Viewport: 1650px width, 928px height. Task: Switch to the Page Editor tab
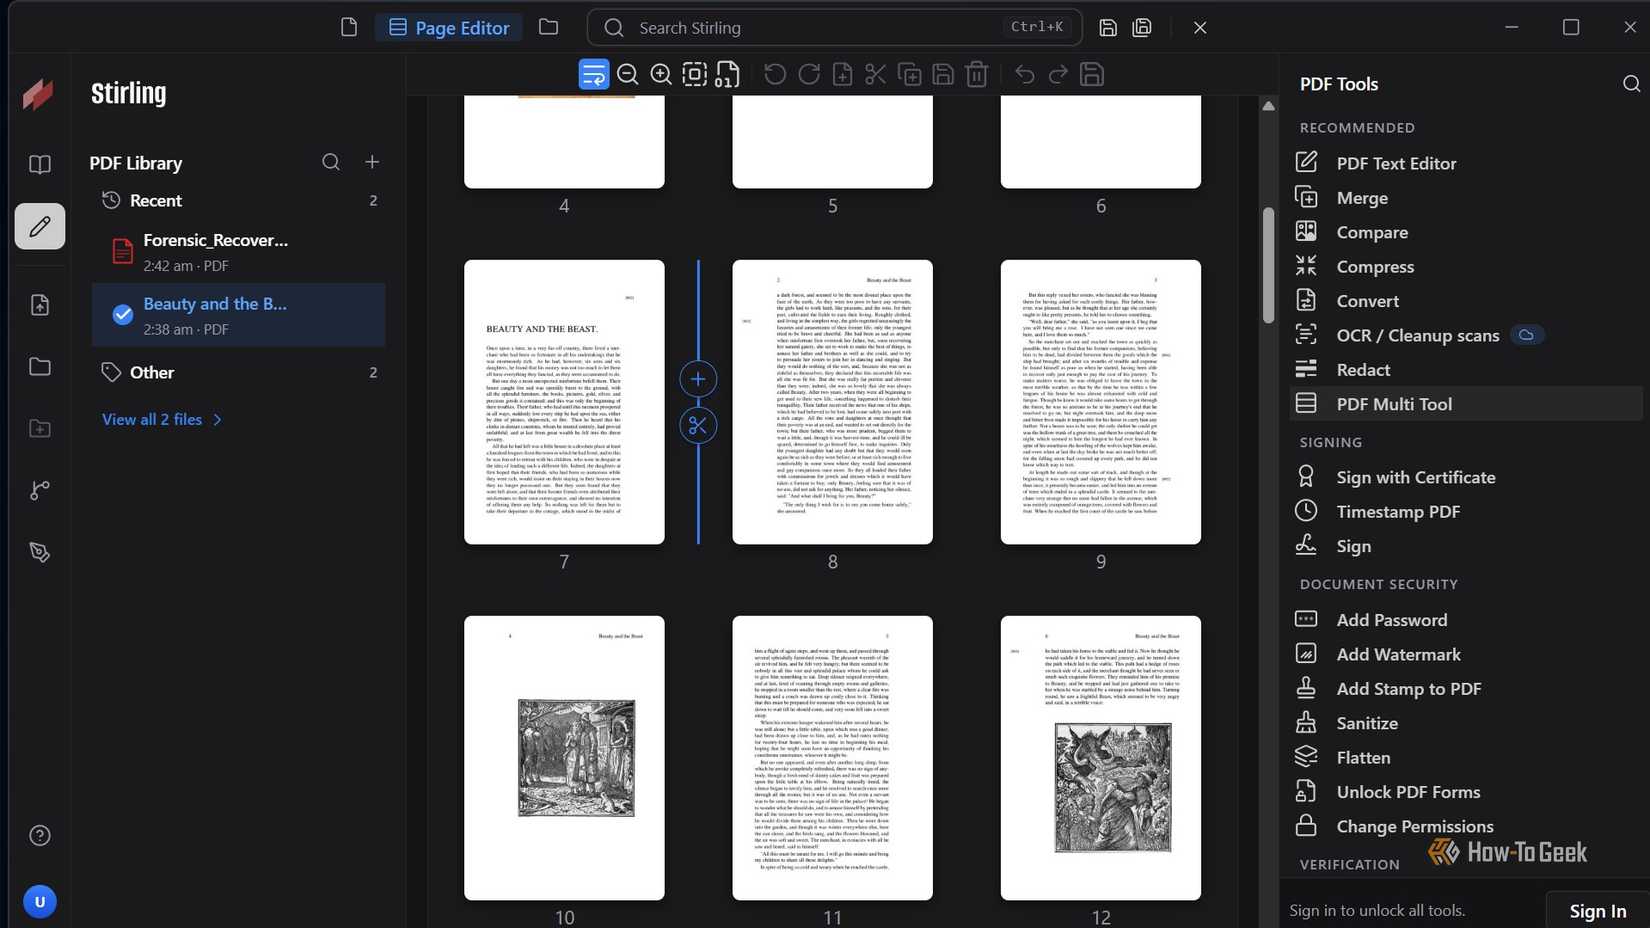[x=449, y=27]
